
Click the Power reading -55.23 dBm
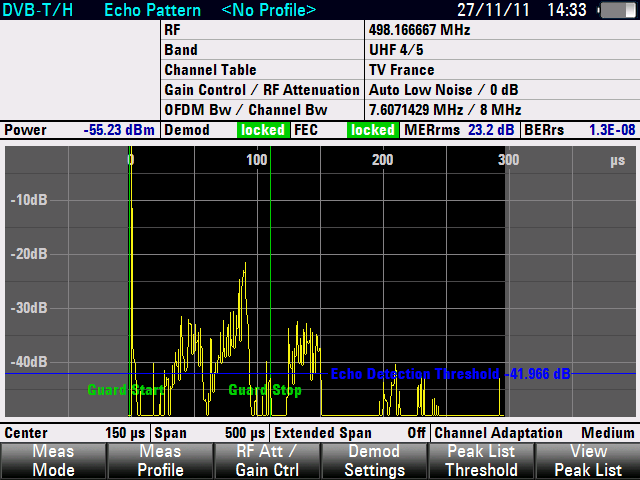tap(119, 130)
